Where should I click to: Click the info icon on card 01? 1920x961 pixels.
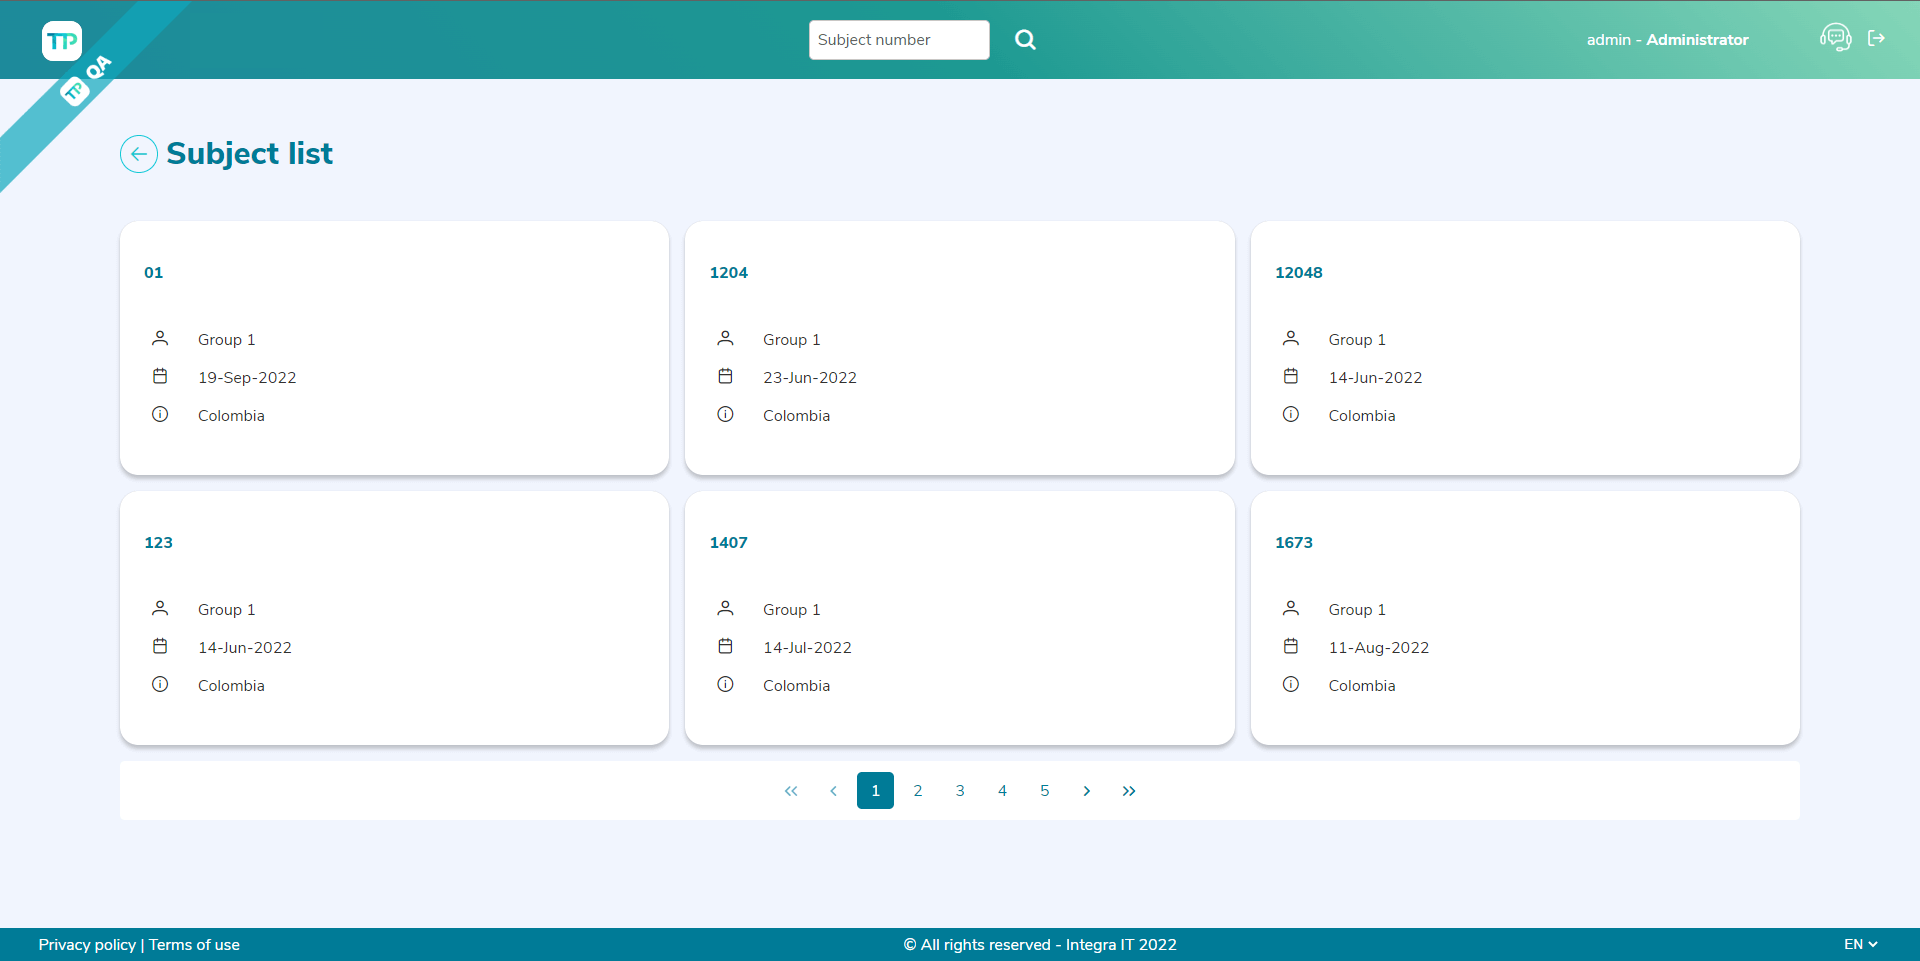pos(160,414)
